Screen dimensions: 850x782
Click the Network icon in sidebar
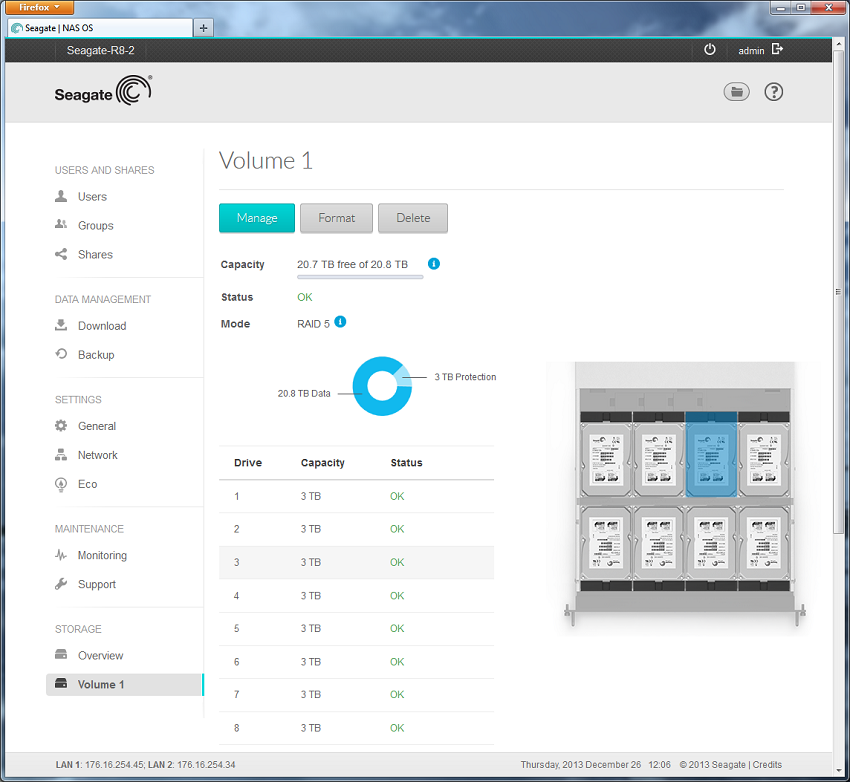pos(61,455)
